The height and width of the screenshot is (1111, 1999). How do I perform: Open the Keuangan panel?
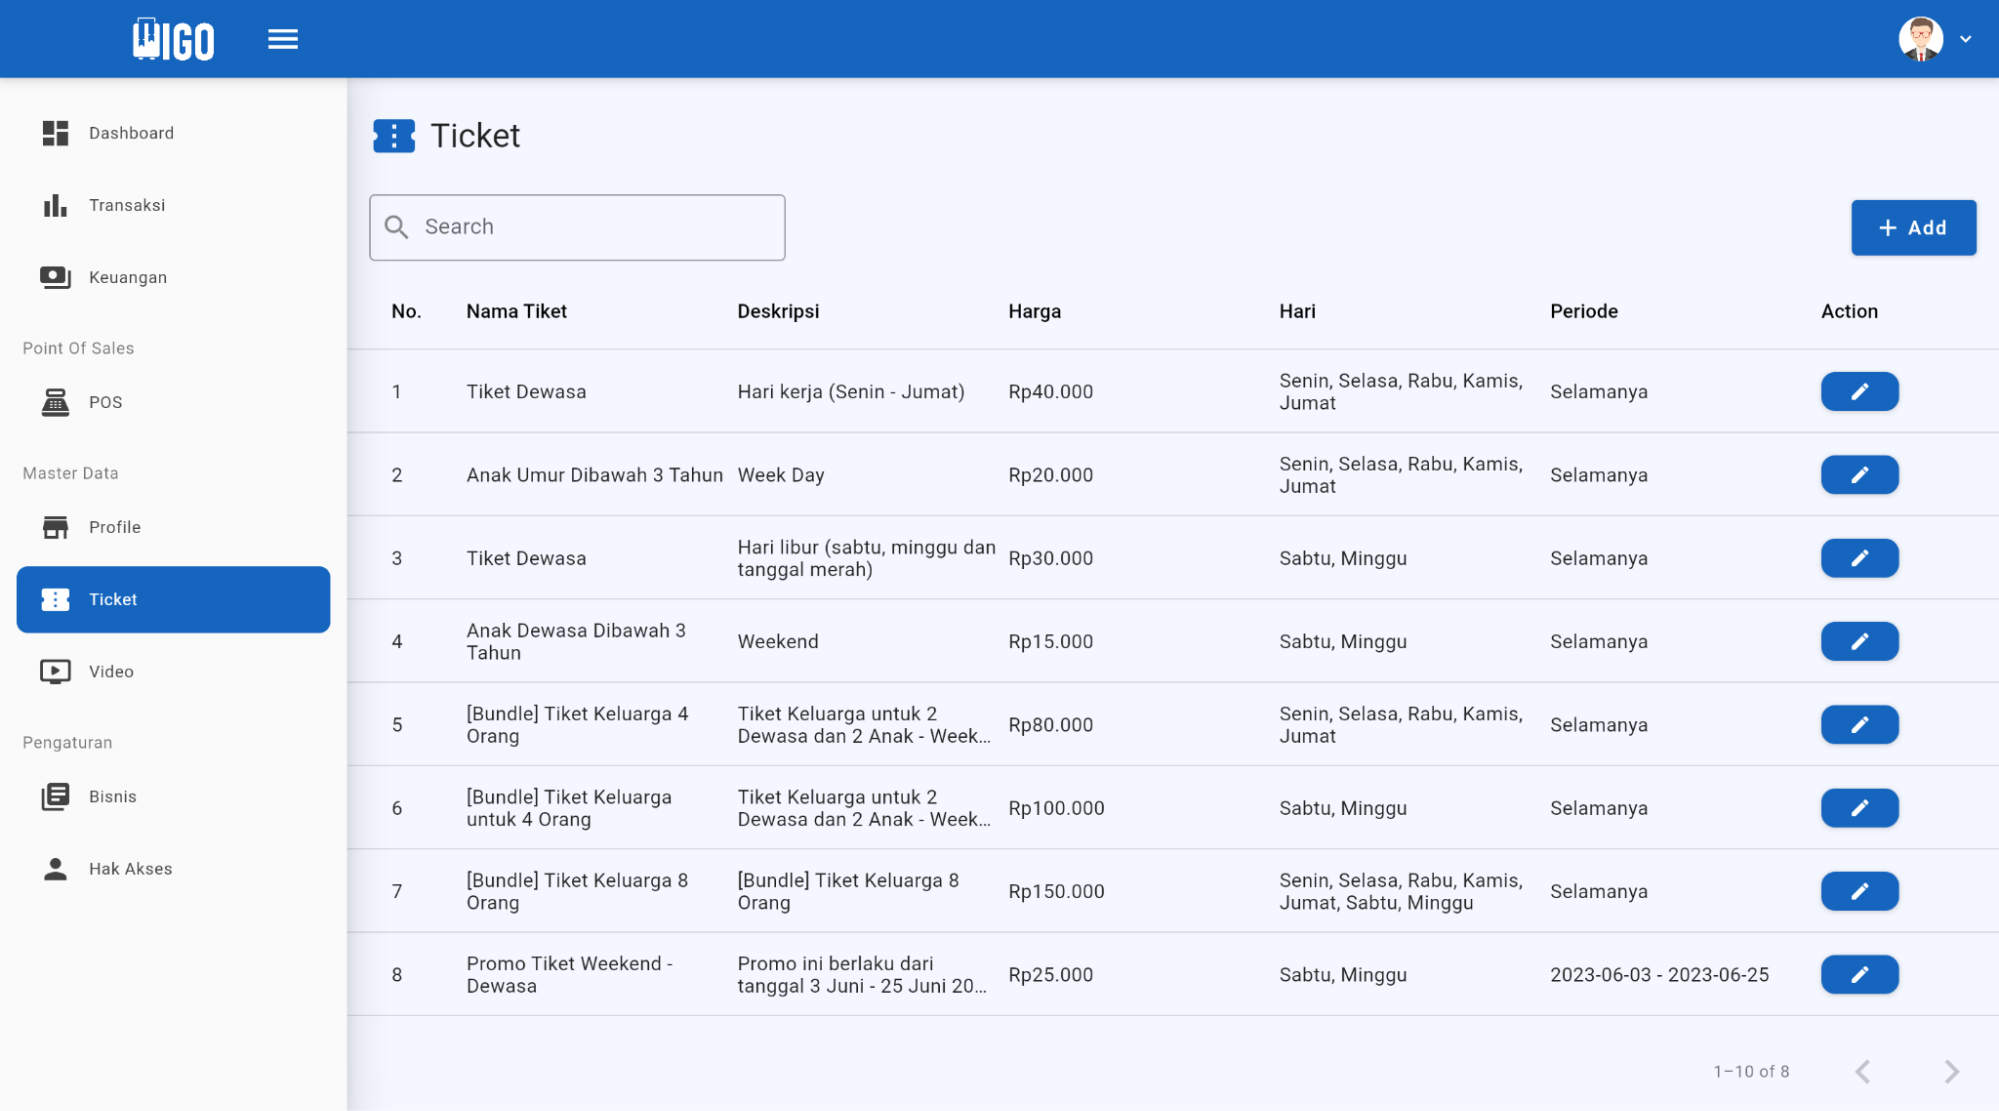pos(127,277)
